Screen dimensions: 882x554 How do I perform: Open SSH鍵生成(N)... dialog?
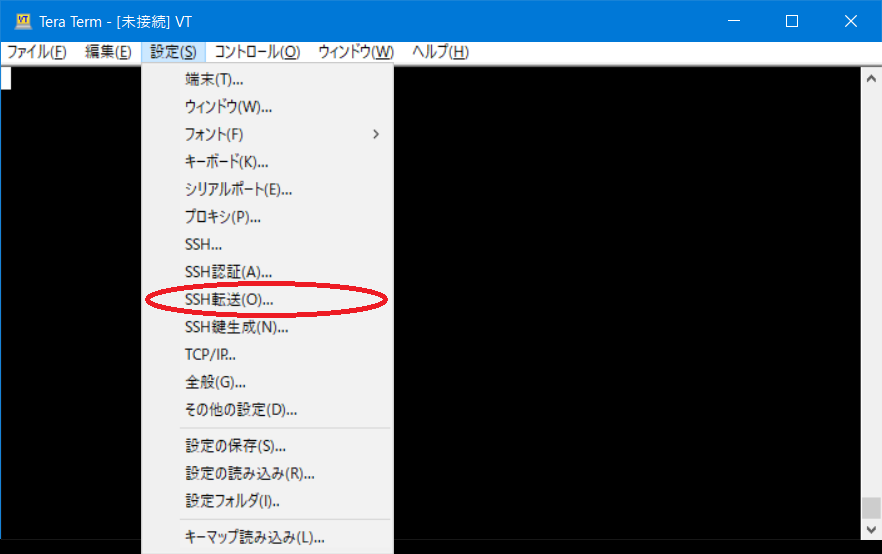click(x=267, y=327)
